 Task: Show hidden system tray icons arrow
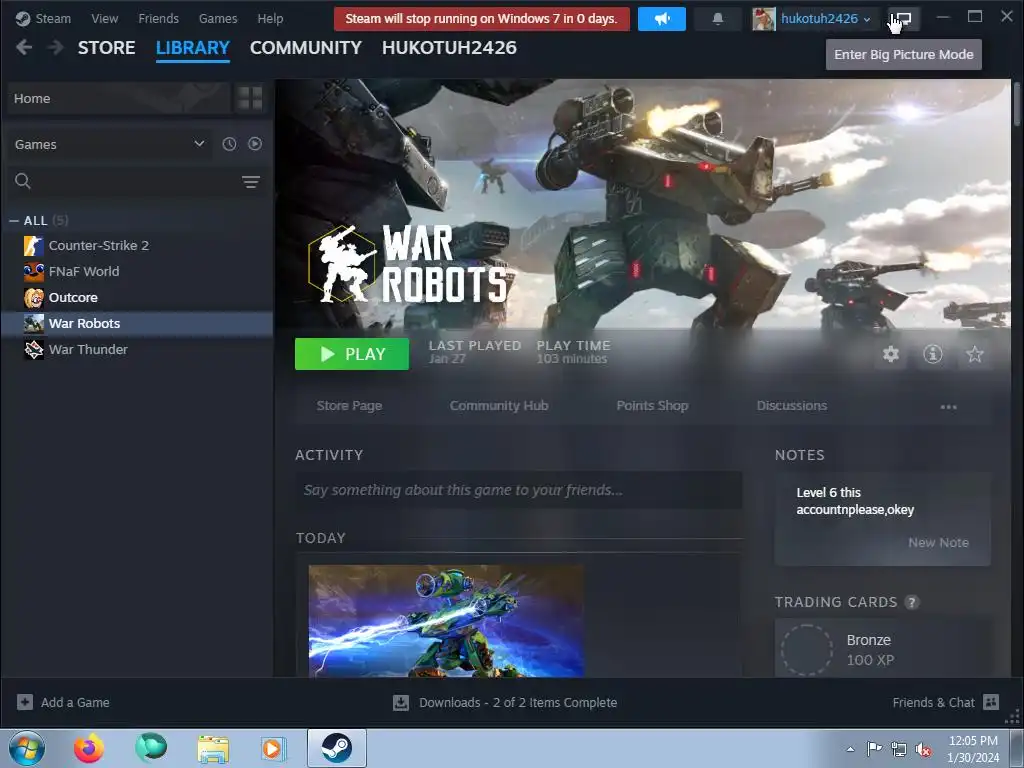tap(850, 749)
